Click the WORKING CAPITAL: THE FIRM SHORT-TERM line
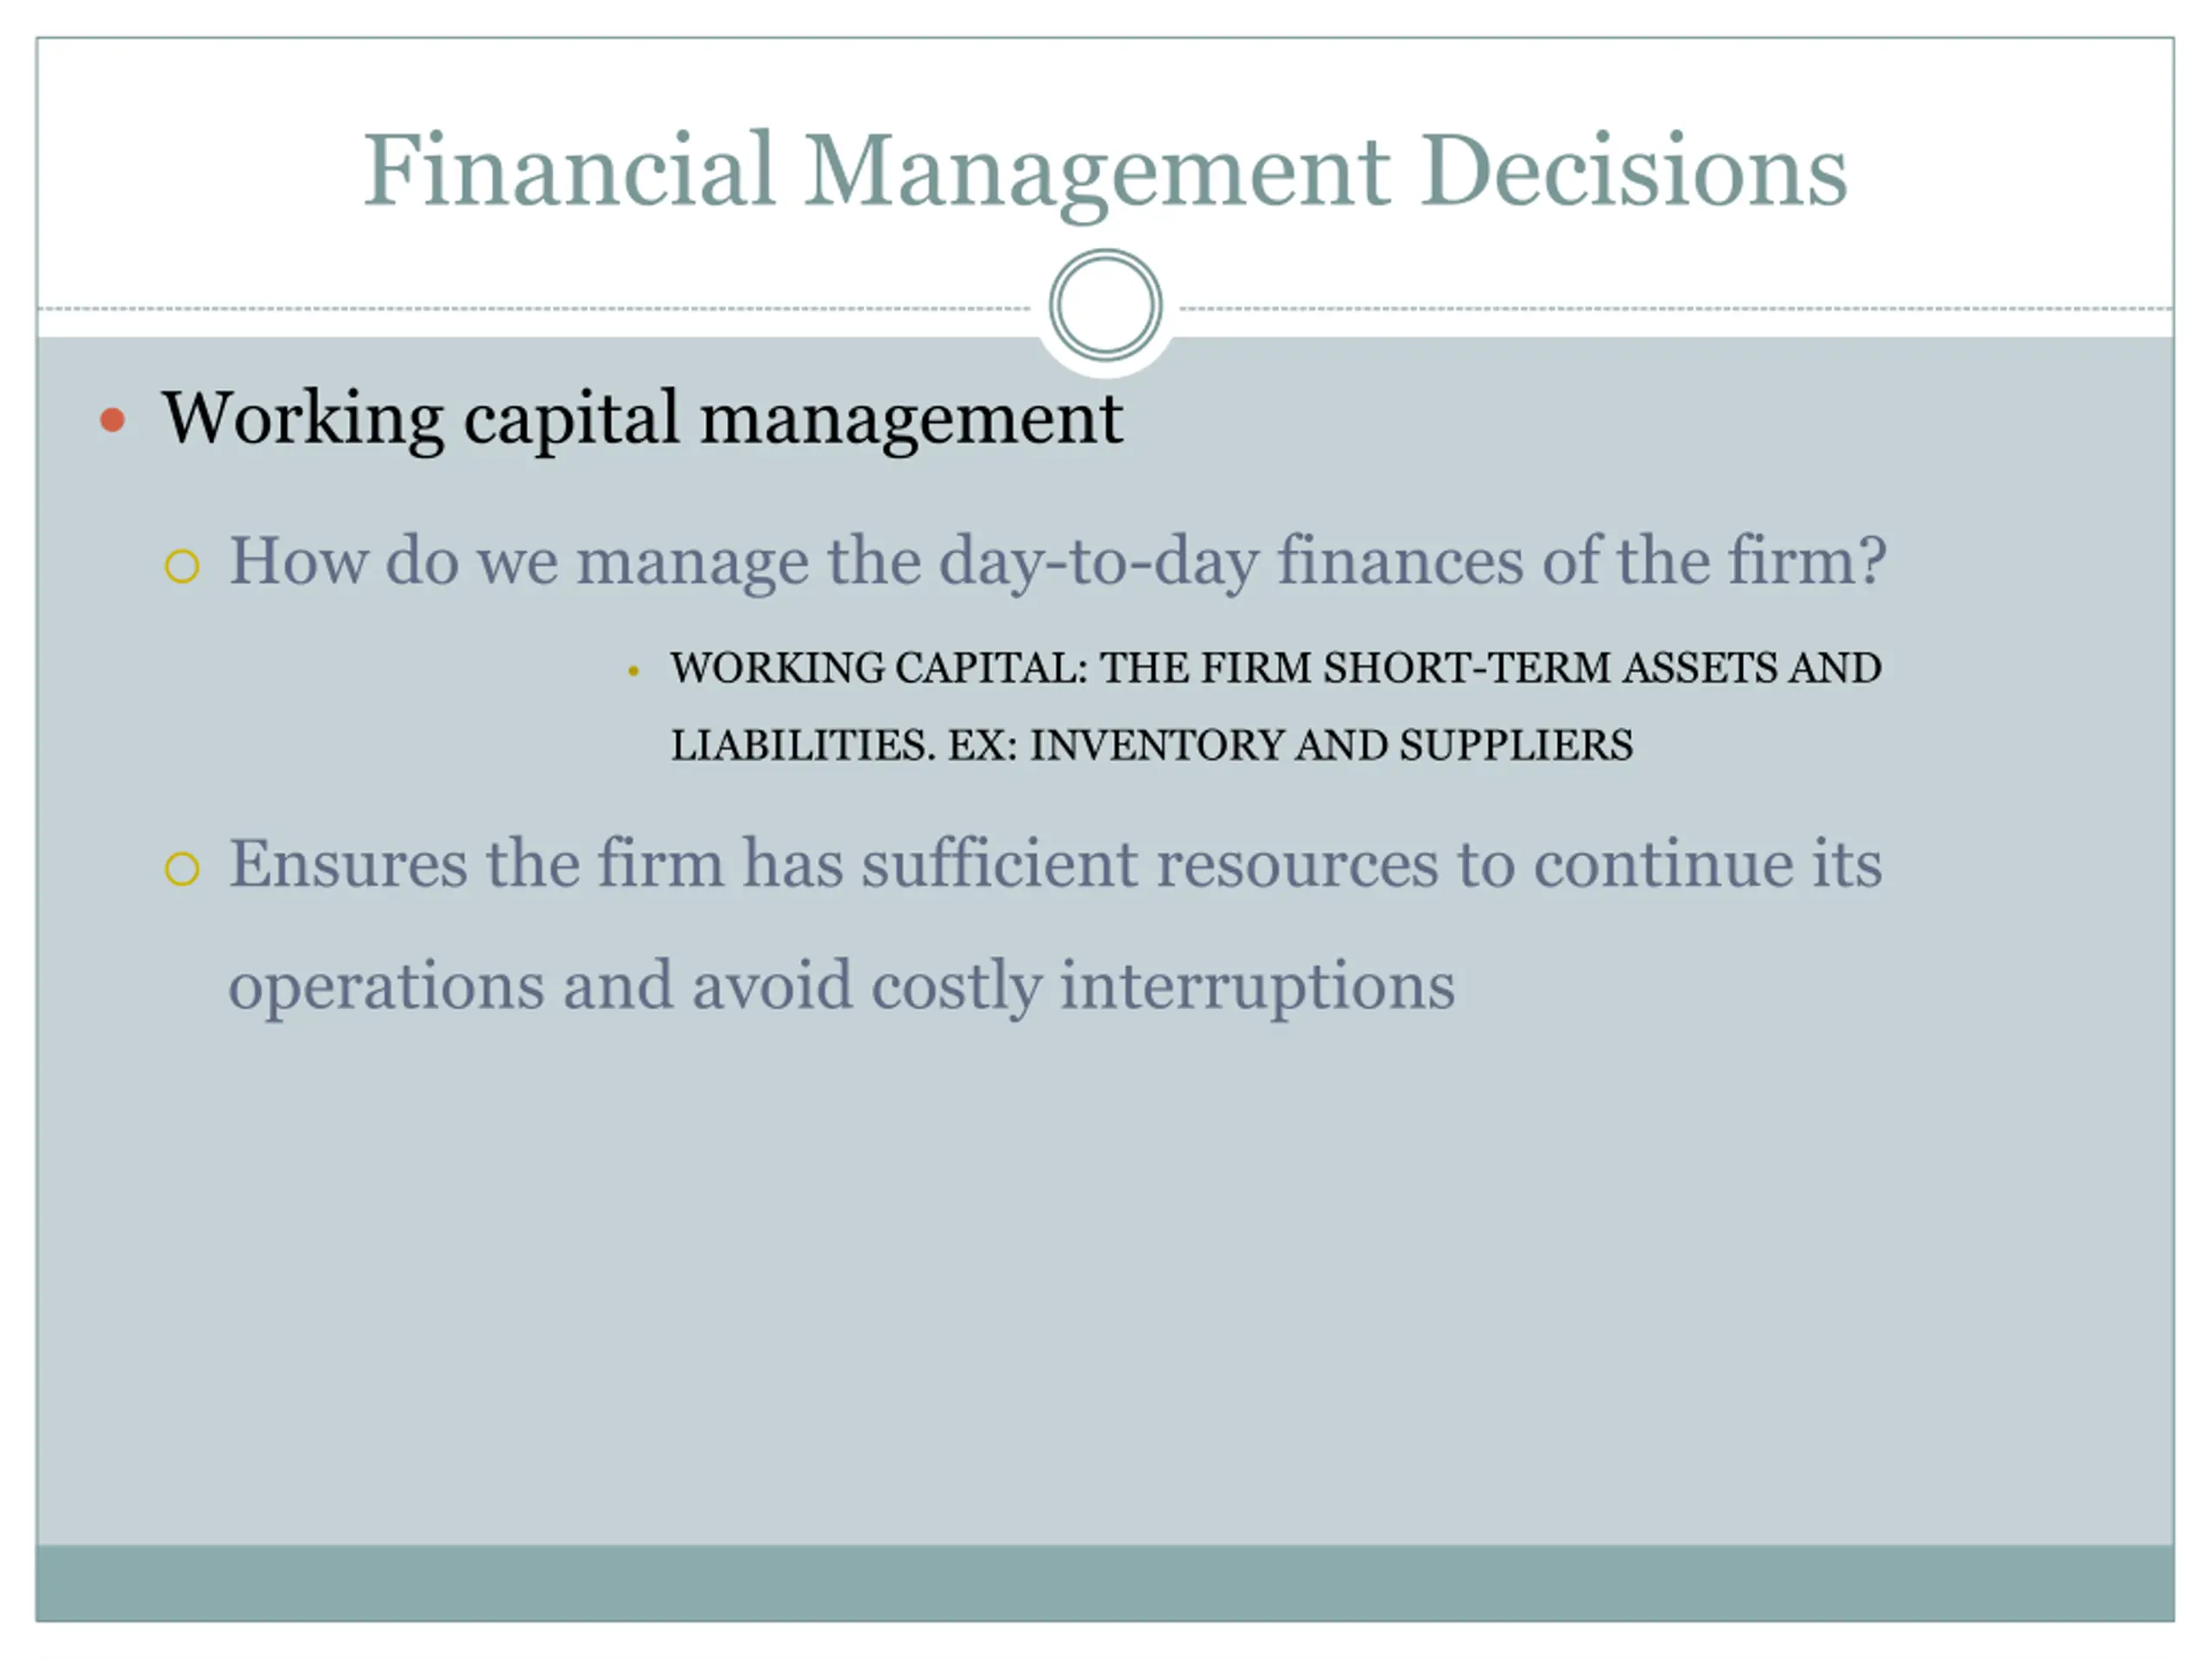Image resolution: width=2212 pixels, height=1659 pixels. coord(1275,668)
